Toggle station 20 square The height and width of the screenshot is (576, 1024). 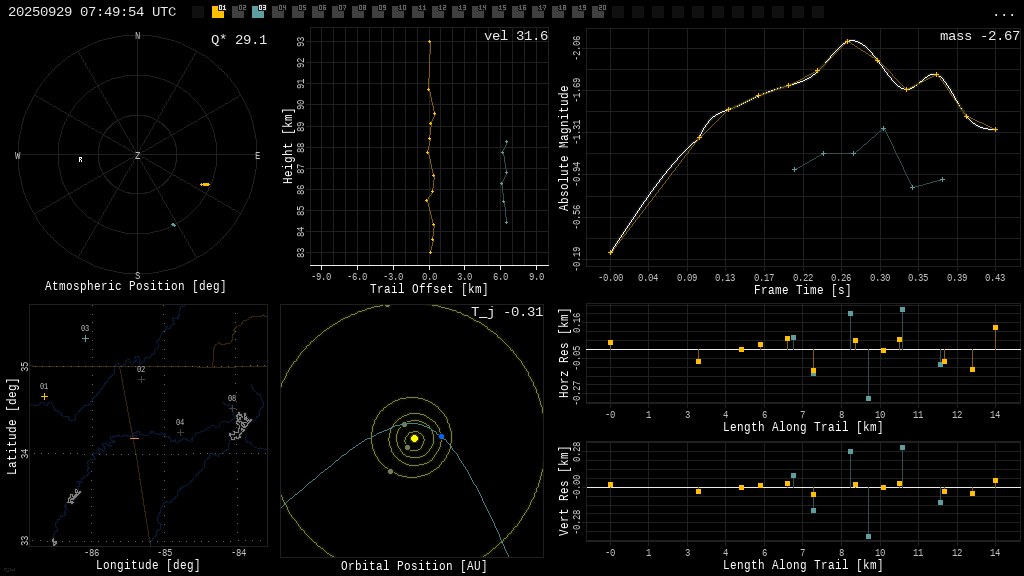598,12
